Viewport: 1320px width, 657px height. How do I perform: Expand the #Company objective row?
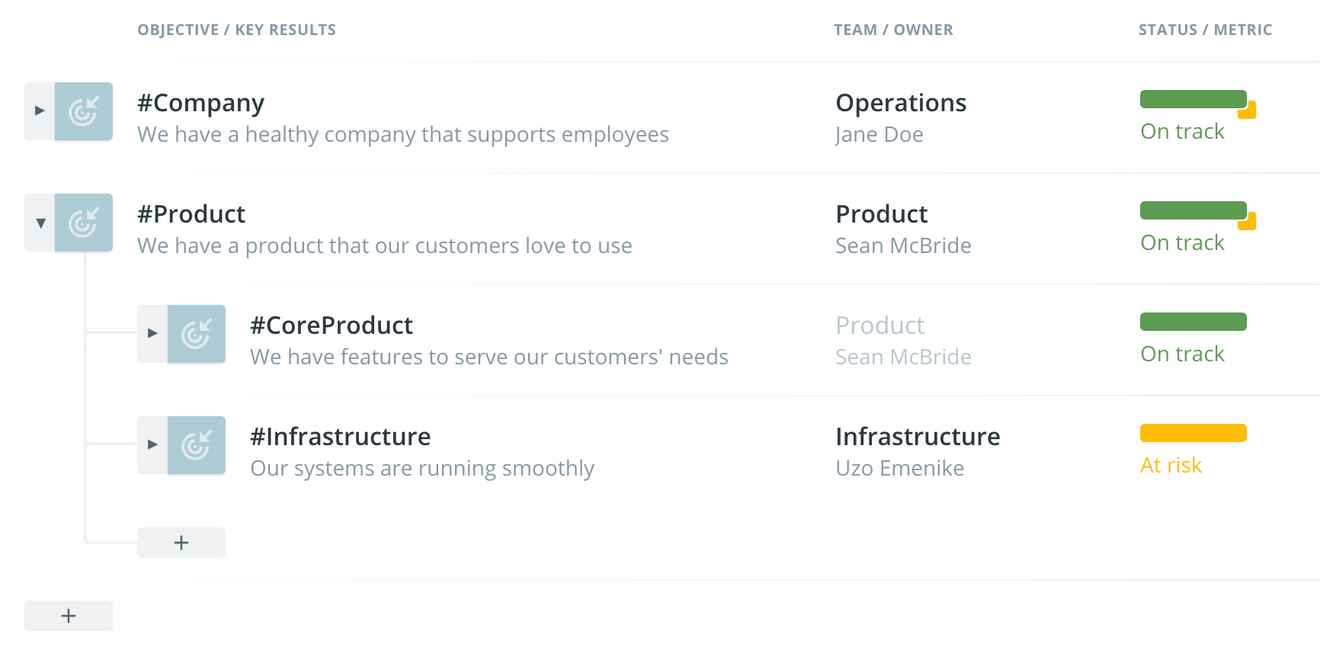point(40,111)
